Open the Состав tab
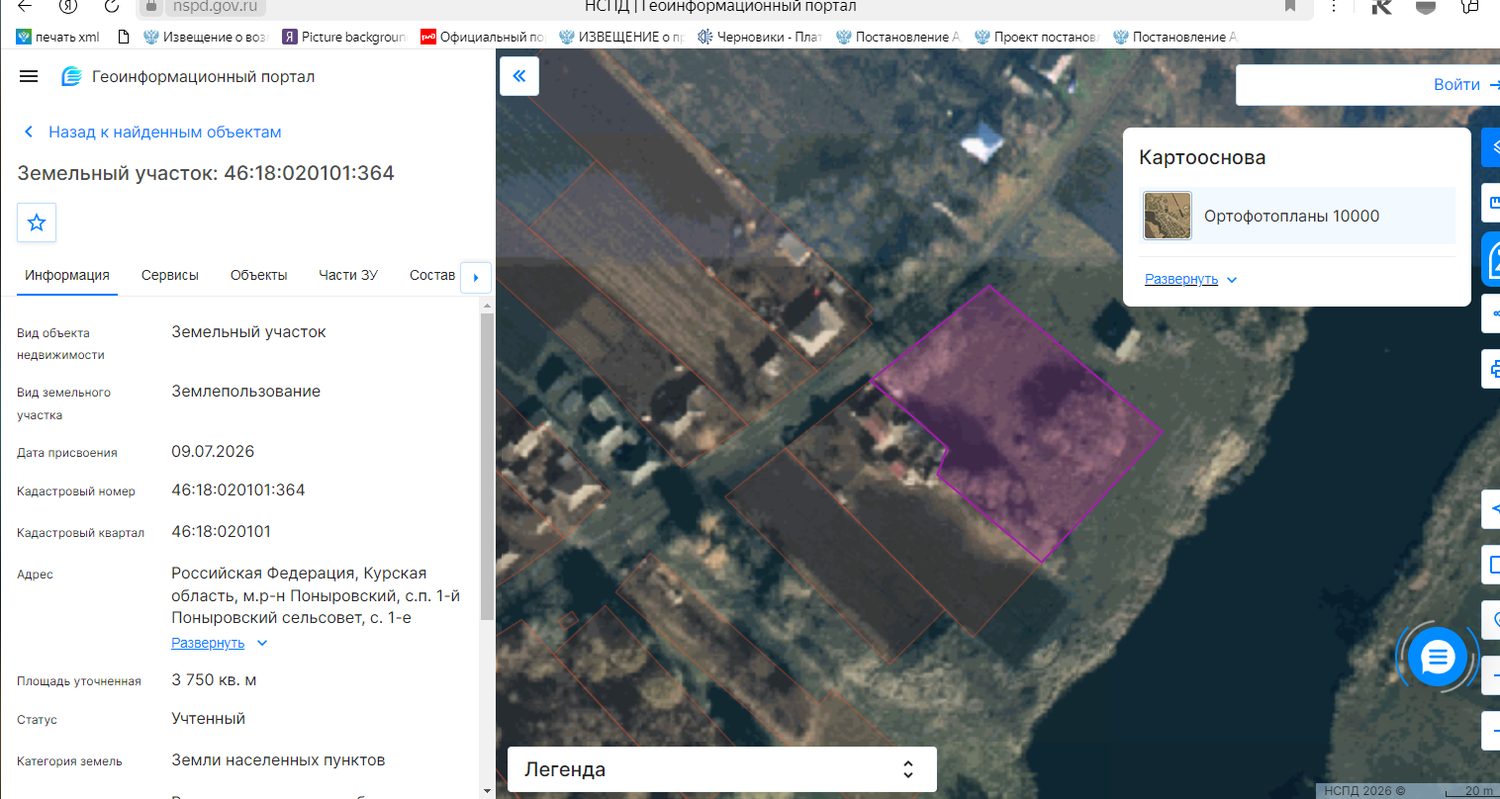1500x799 pixels. [x=432, y=275]
